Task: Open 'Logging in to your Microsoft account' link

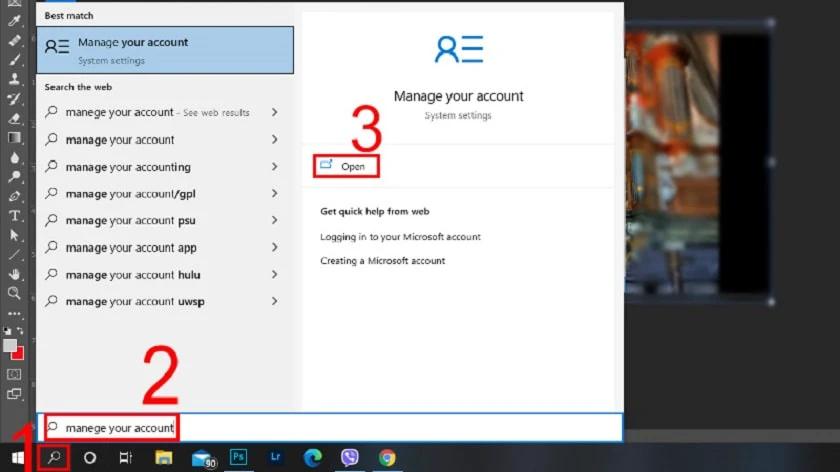Action: 400,237
